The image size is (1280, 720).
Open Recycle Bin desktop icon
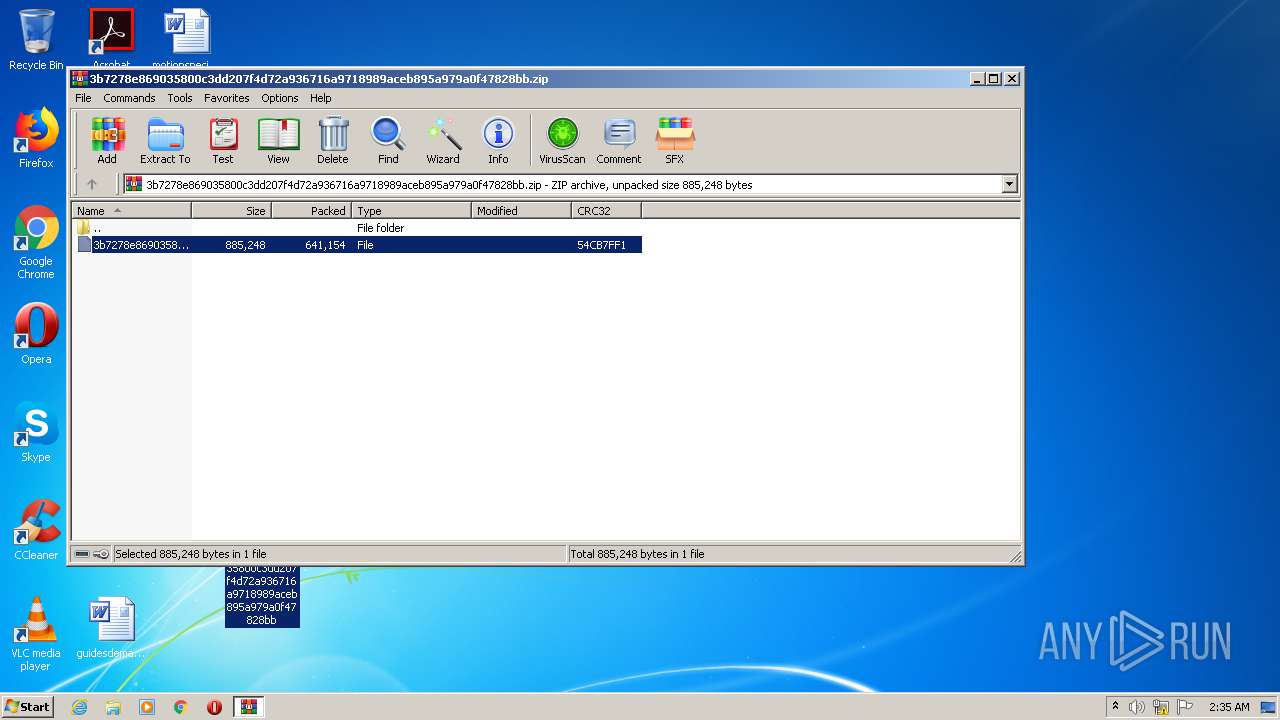pos(36,40)
